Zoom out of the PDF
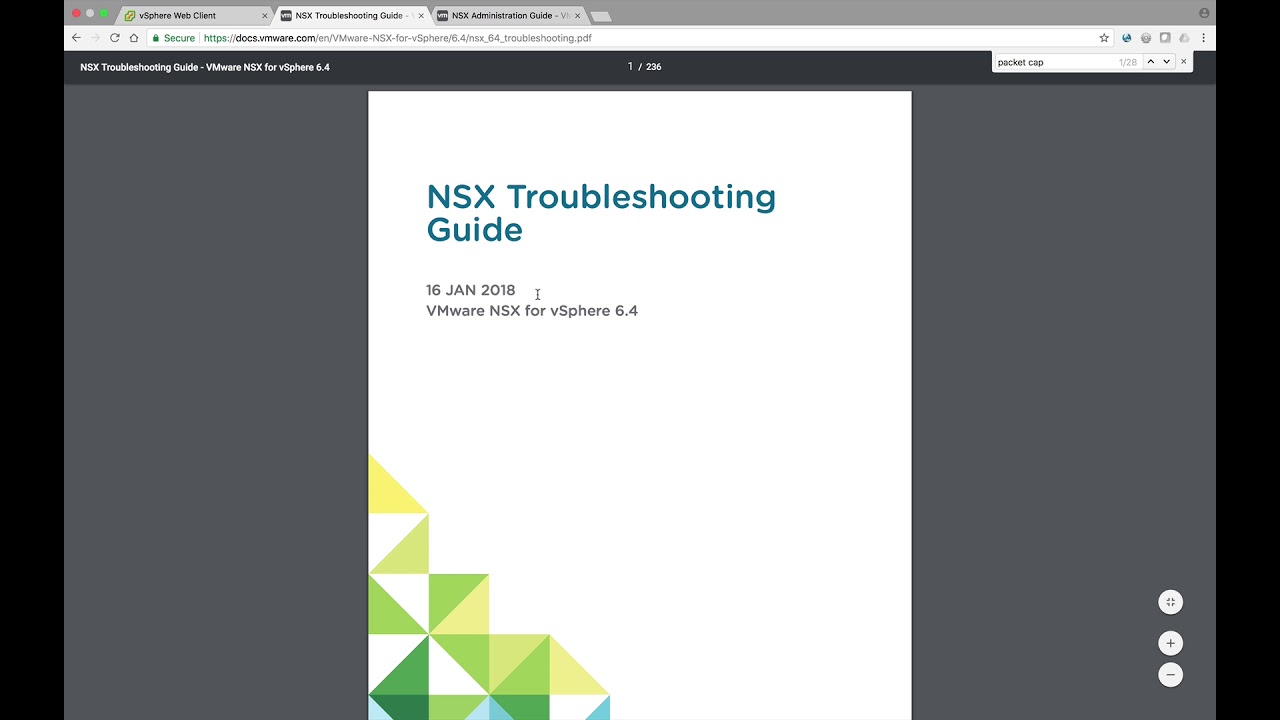This screenshot has width=1280, height=720. tap(1170, 675)
